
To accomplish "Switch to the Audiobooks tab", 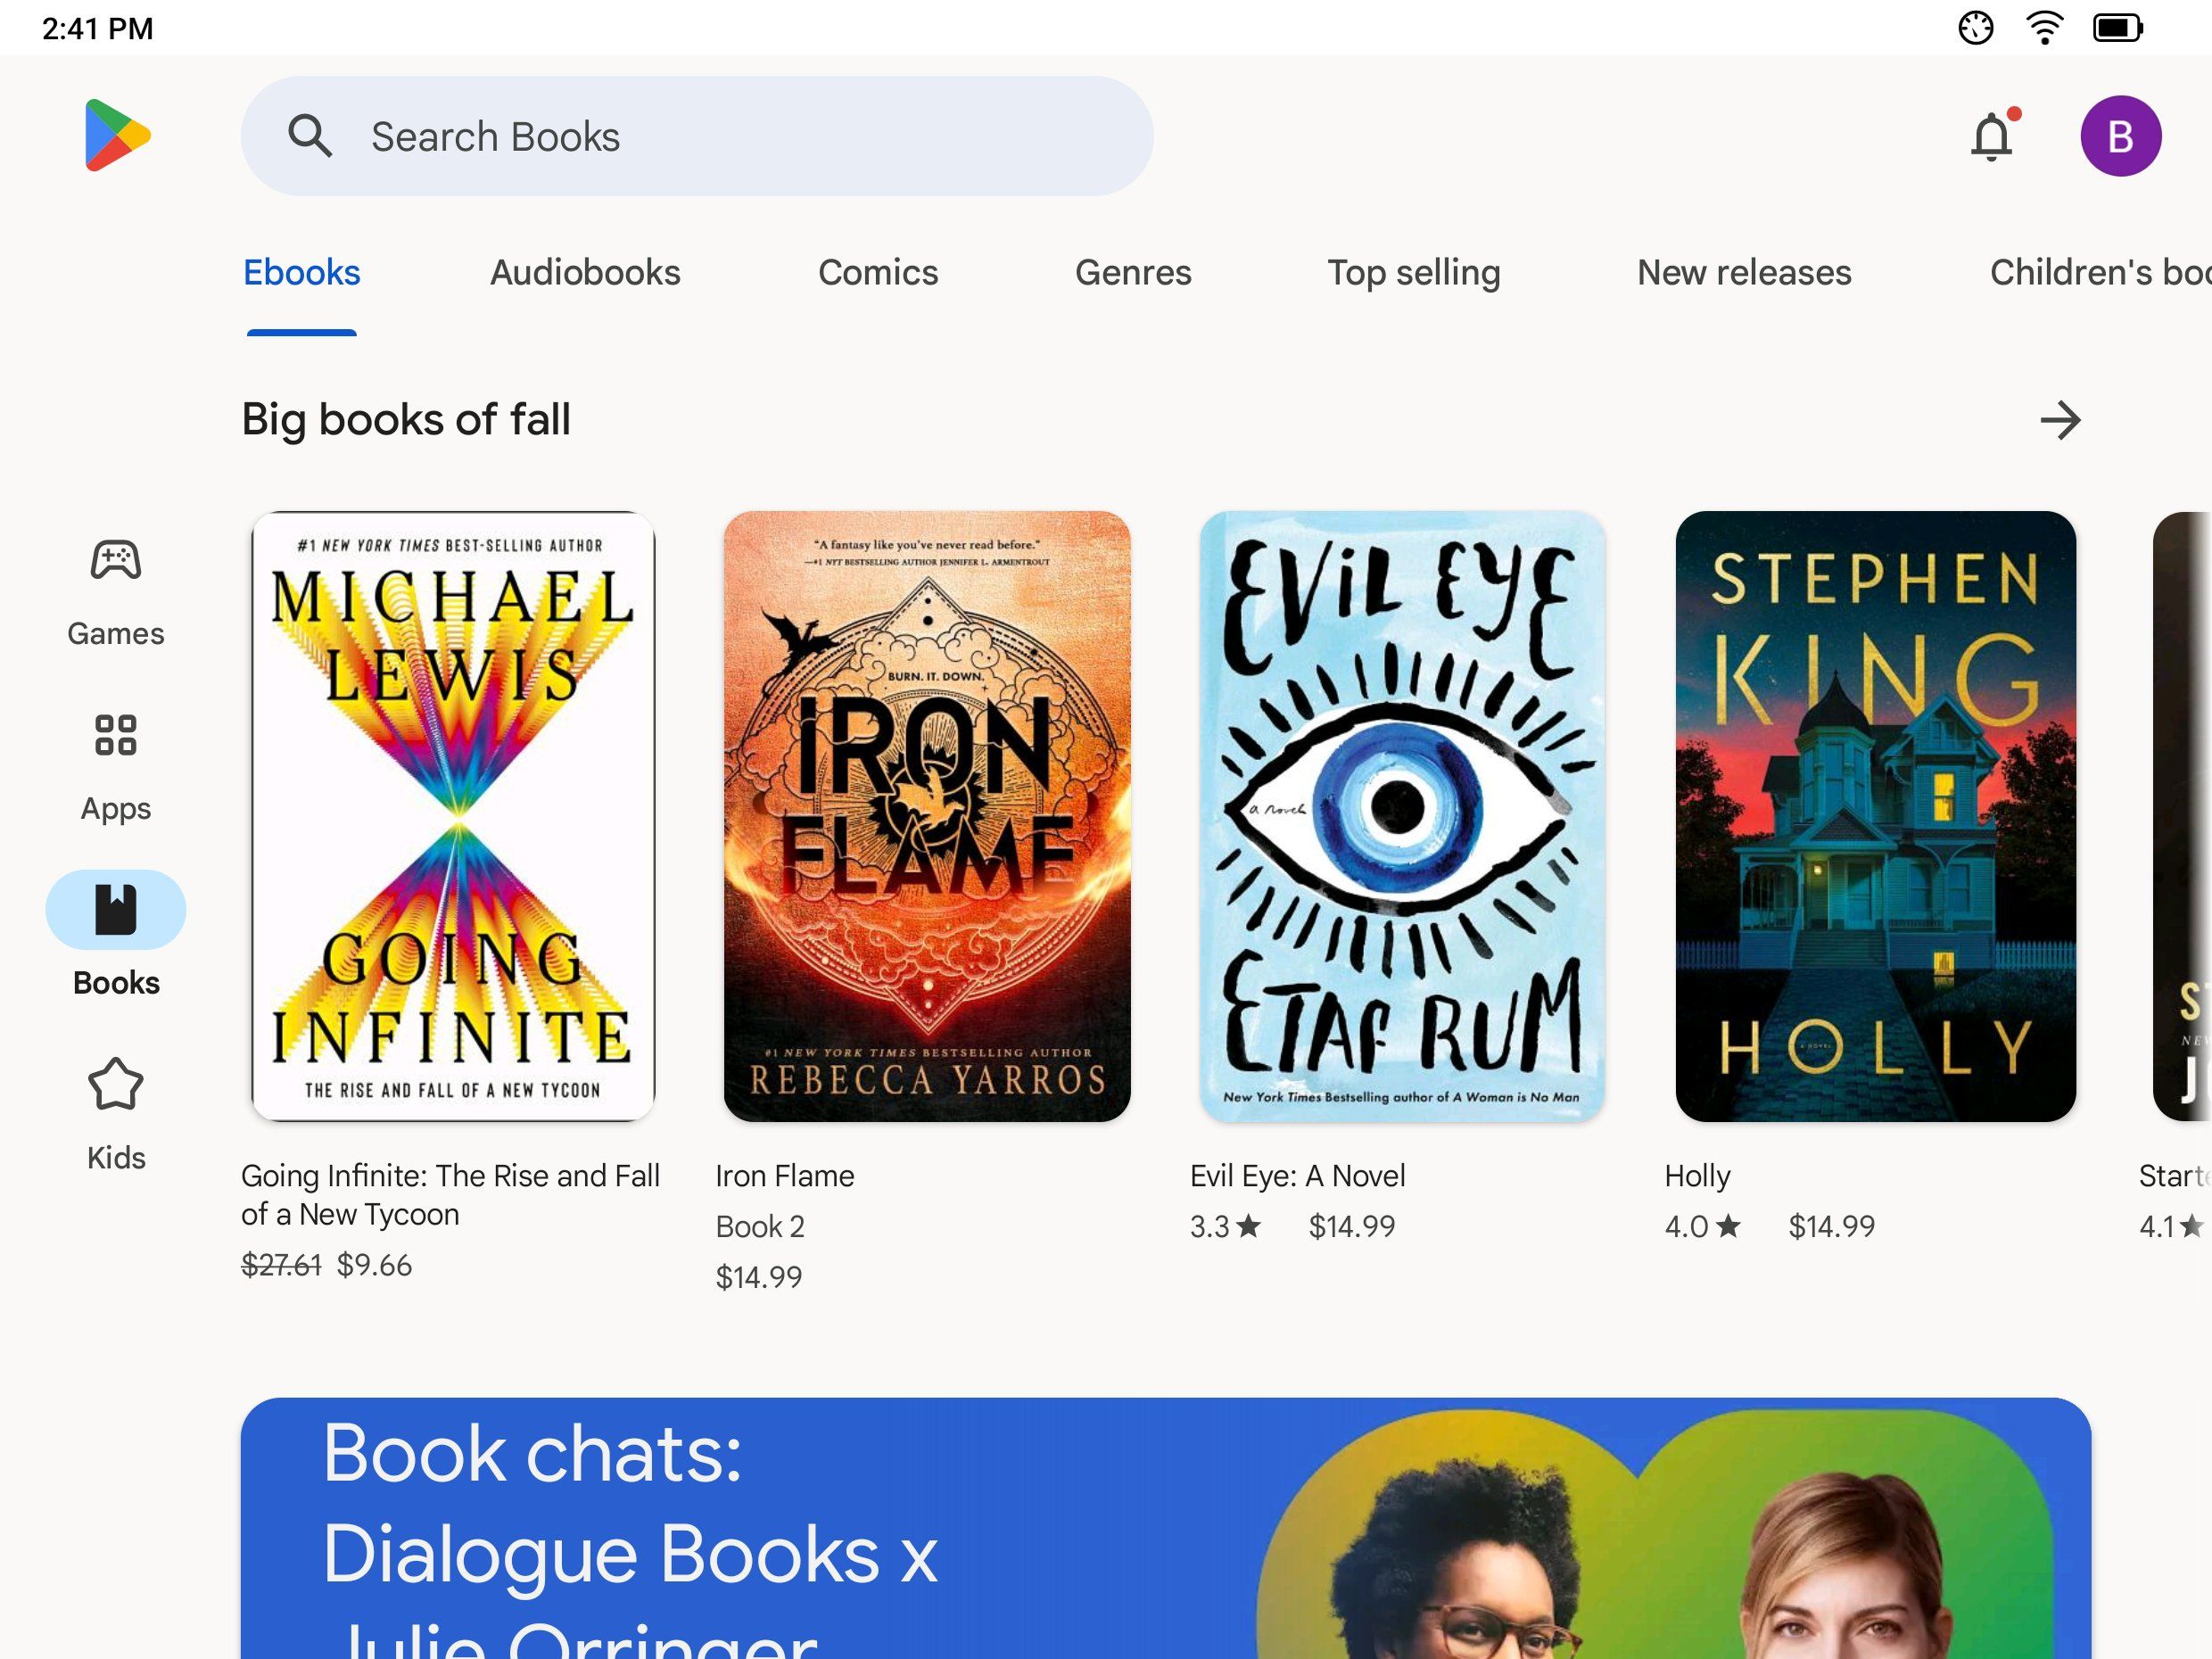I will [x=585, y=272].
